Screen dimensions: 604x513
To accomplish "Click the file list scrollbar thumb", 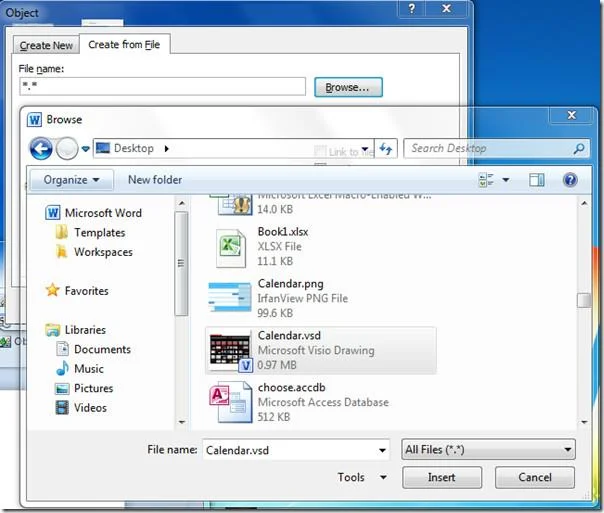I will point(584,300).
